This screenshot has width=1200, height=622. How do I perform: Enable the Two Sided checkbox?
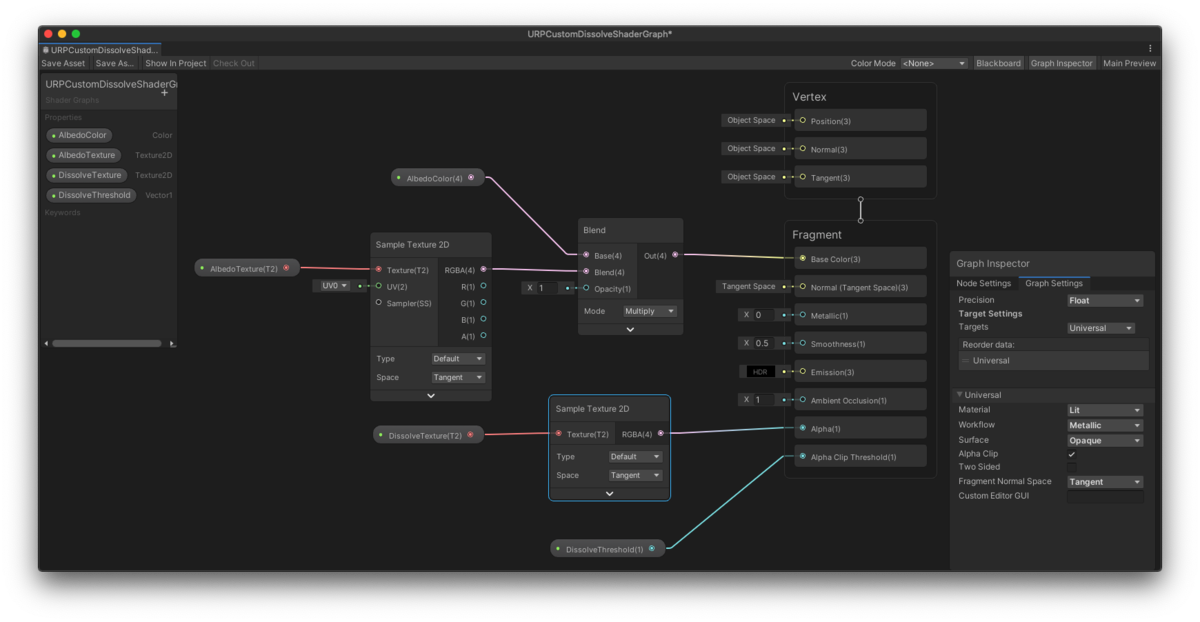click(1072, 467)
